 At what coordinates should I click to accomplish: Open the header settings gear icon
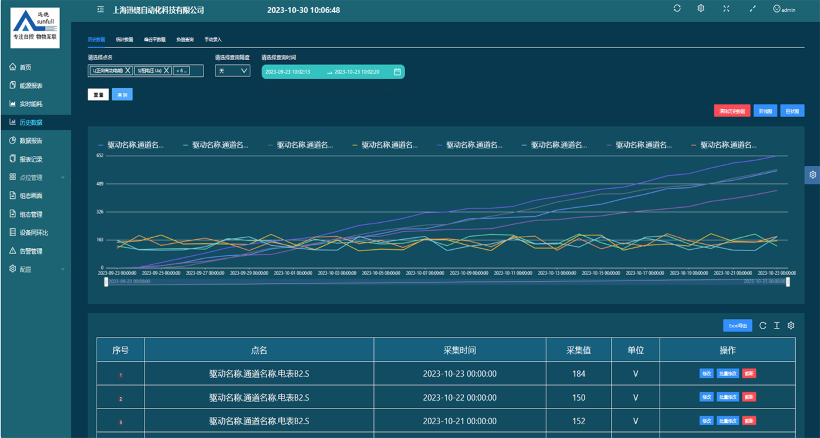(x=701, y=8)
